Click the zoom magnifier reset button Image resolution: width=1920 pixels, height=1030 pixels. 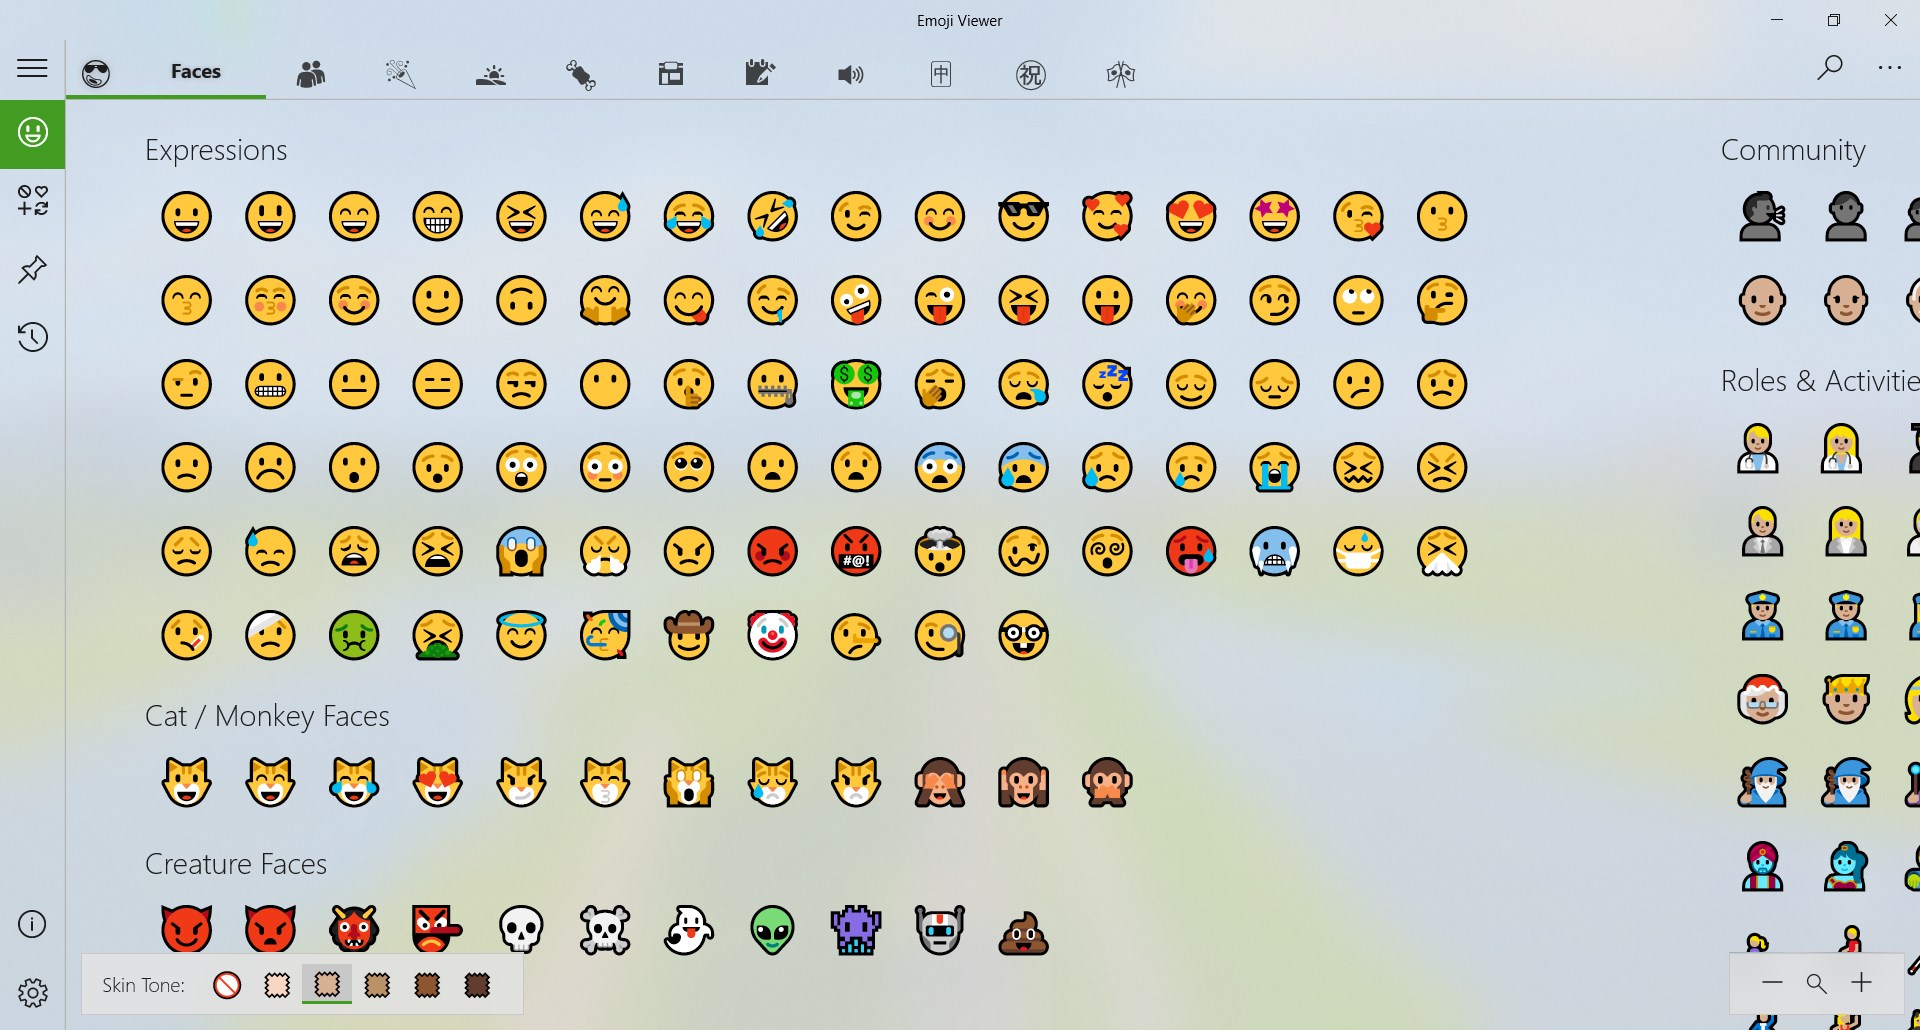(x=1817, y=984)
